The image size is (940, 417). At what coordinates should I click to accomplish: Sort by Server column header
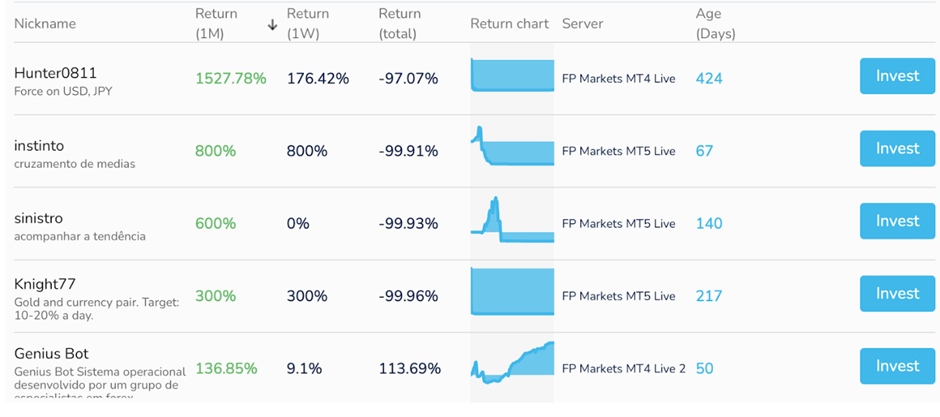[583, 24]
